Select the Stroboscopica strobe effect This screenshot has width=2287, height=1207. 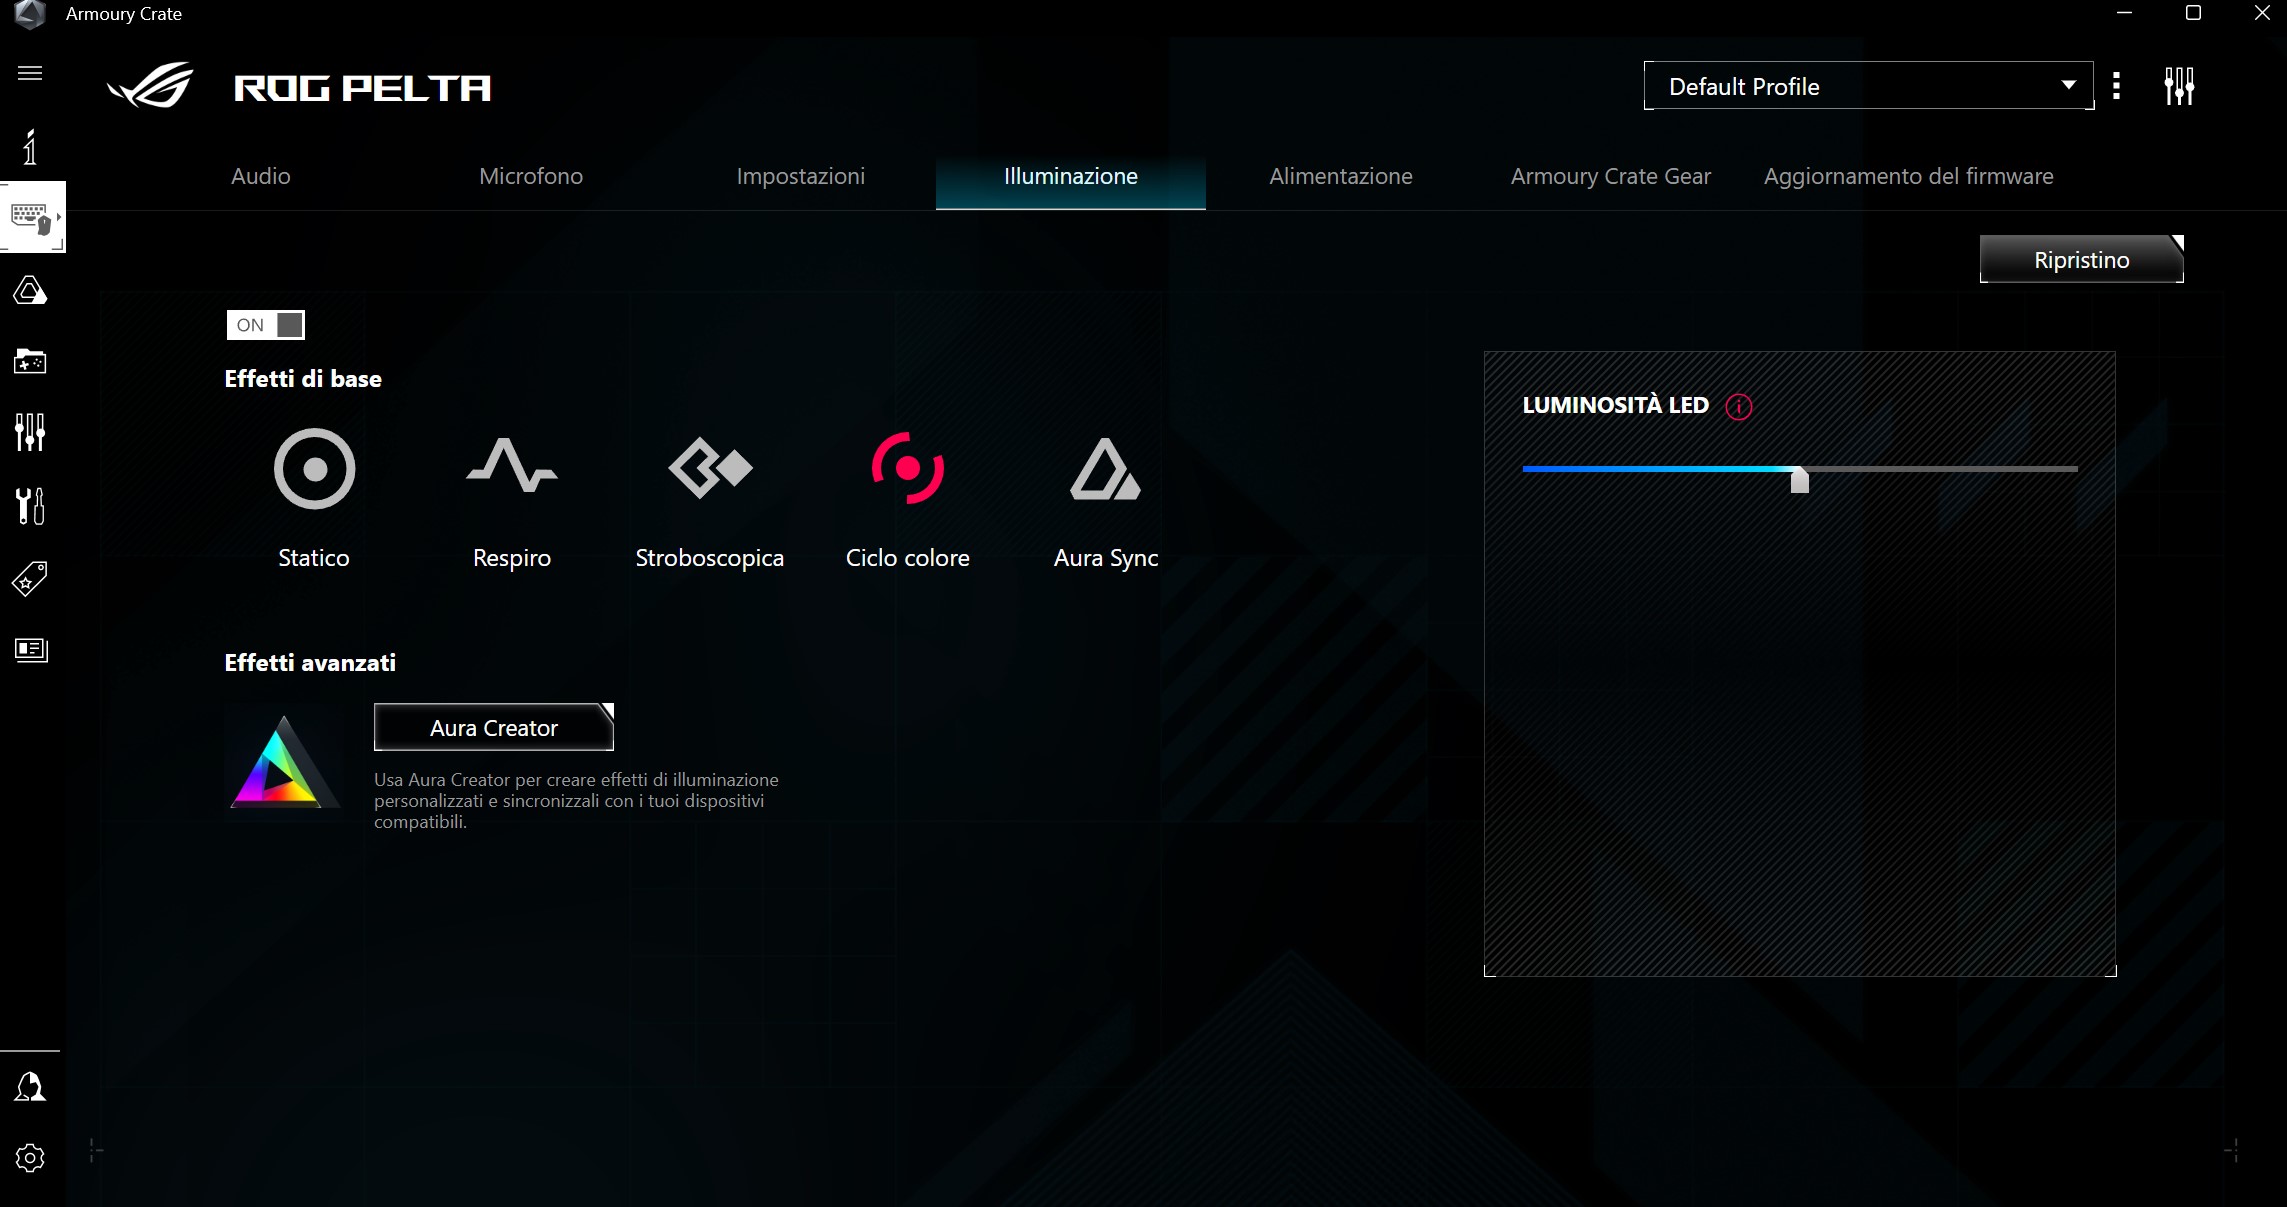[710, 499]
